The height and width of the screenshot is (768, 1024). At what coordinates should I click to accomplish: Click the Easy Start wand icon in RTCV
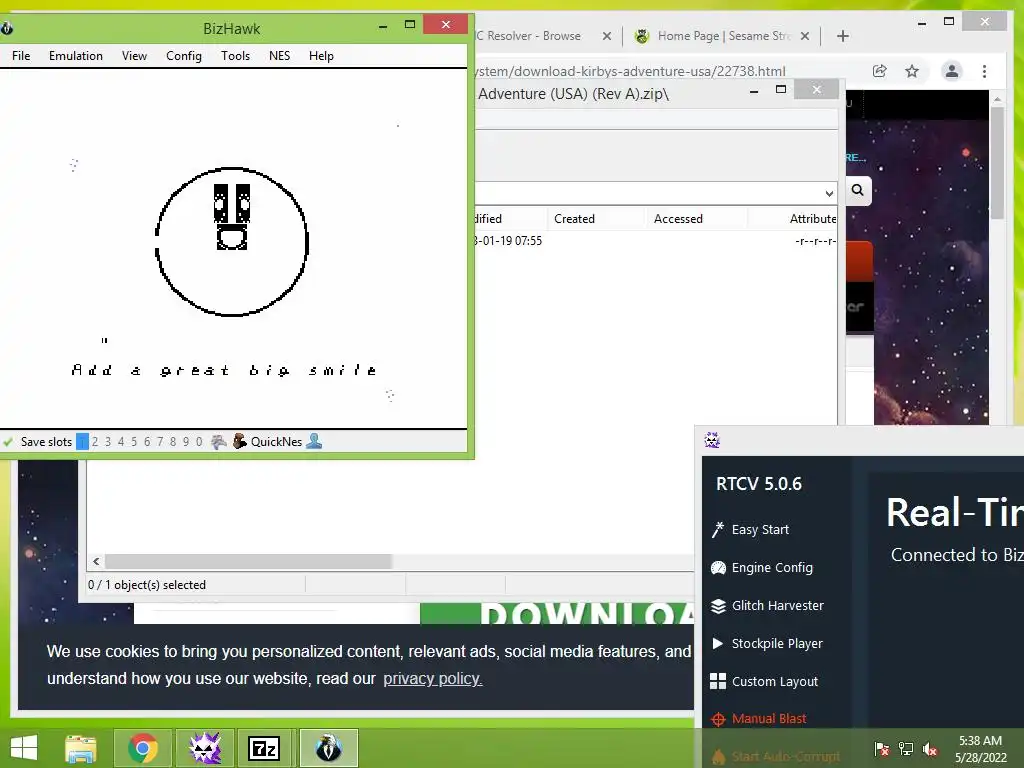[x=718, y=530]
